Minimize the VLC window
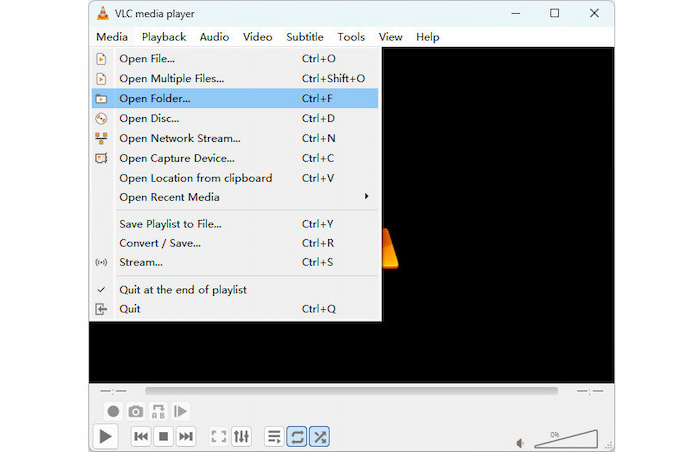The height and width of the screenshot is (452, 700). click(516, 13)
